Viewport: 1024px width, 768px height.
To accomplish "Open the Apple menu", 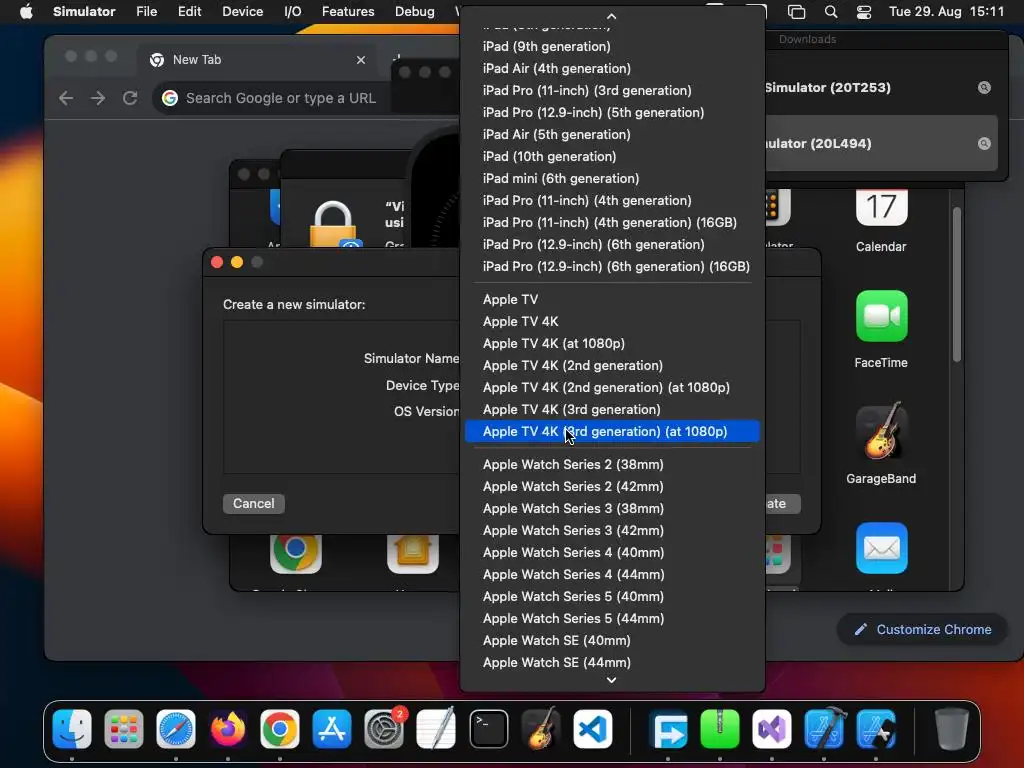I will pyautogui.click(x=26, y=11).
